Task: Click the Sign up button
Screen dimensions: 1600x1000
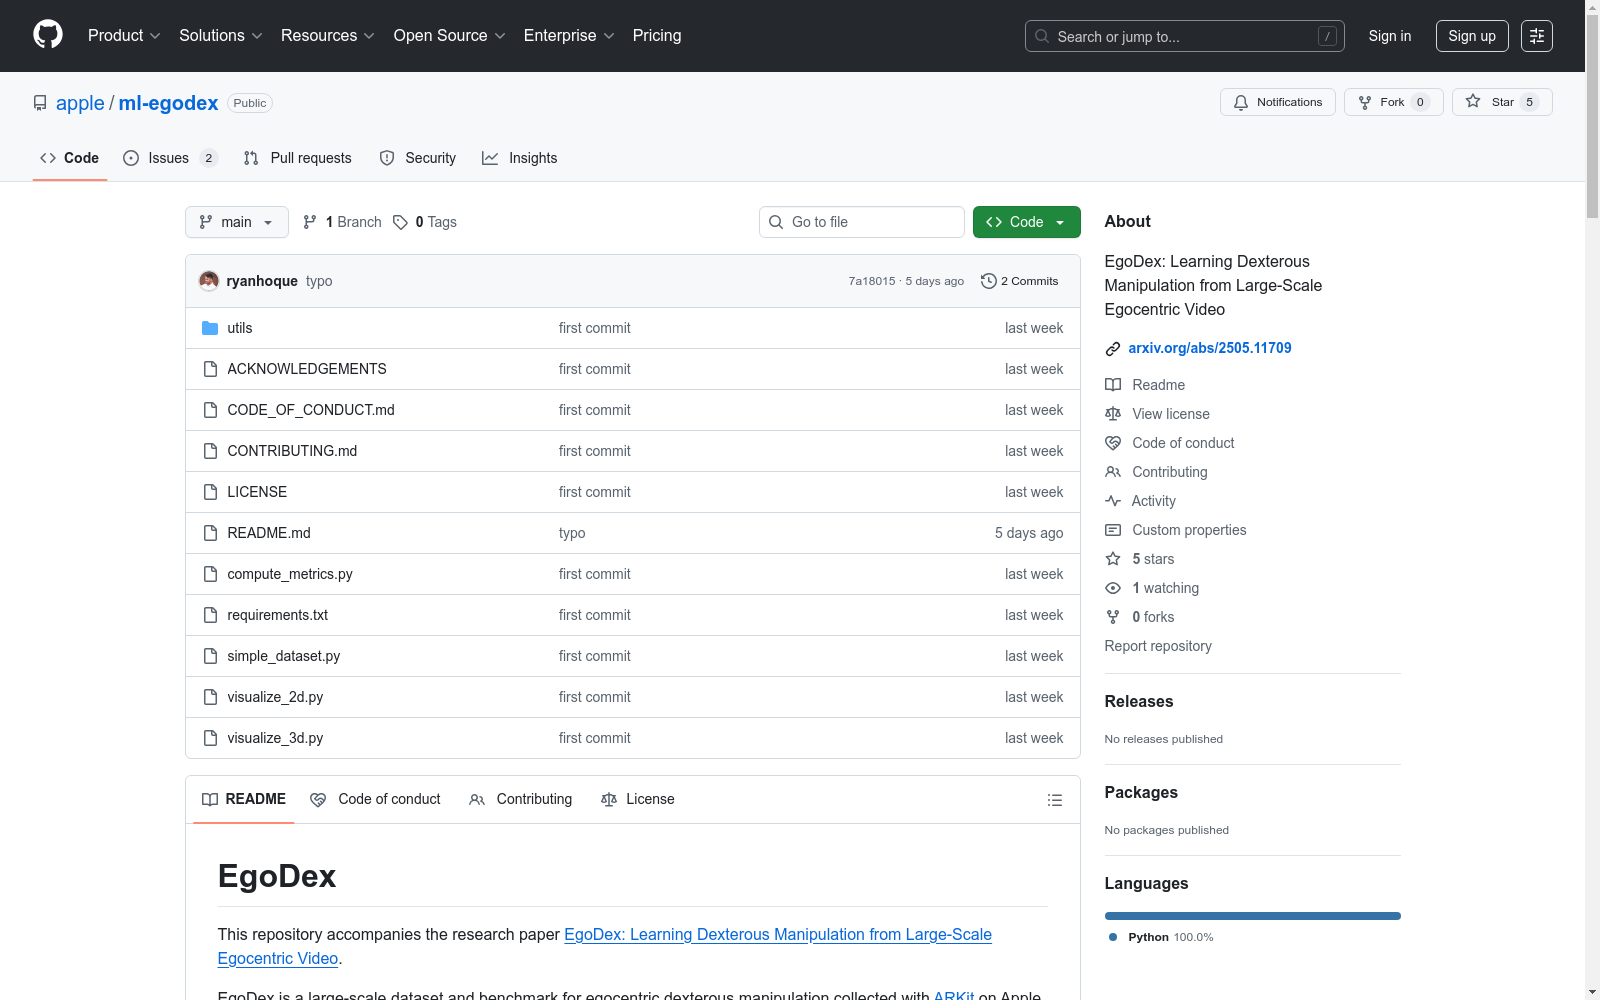Action: pos(1472,36)
